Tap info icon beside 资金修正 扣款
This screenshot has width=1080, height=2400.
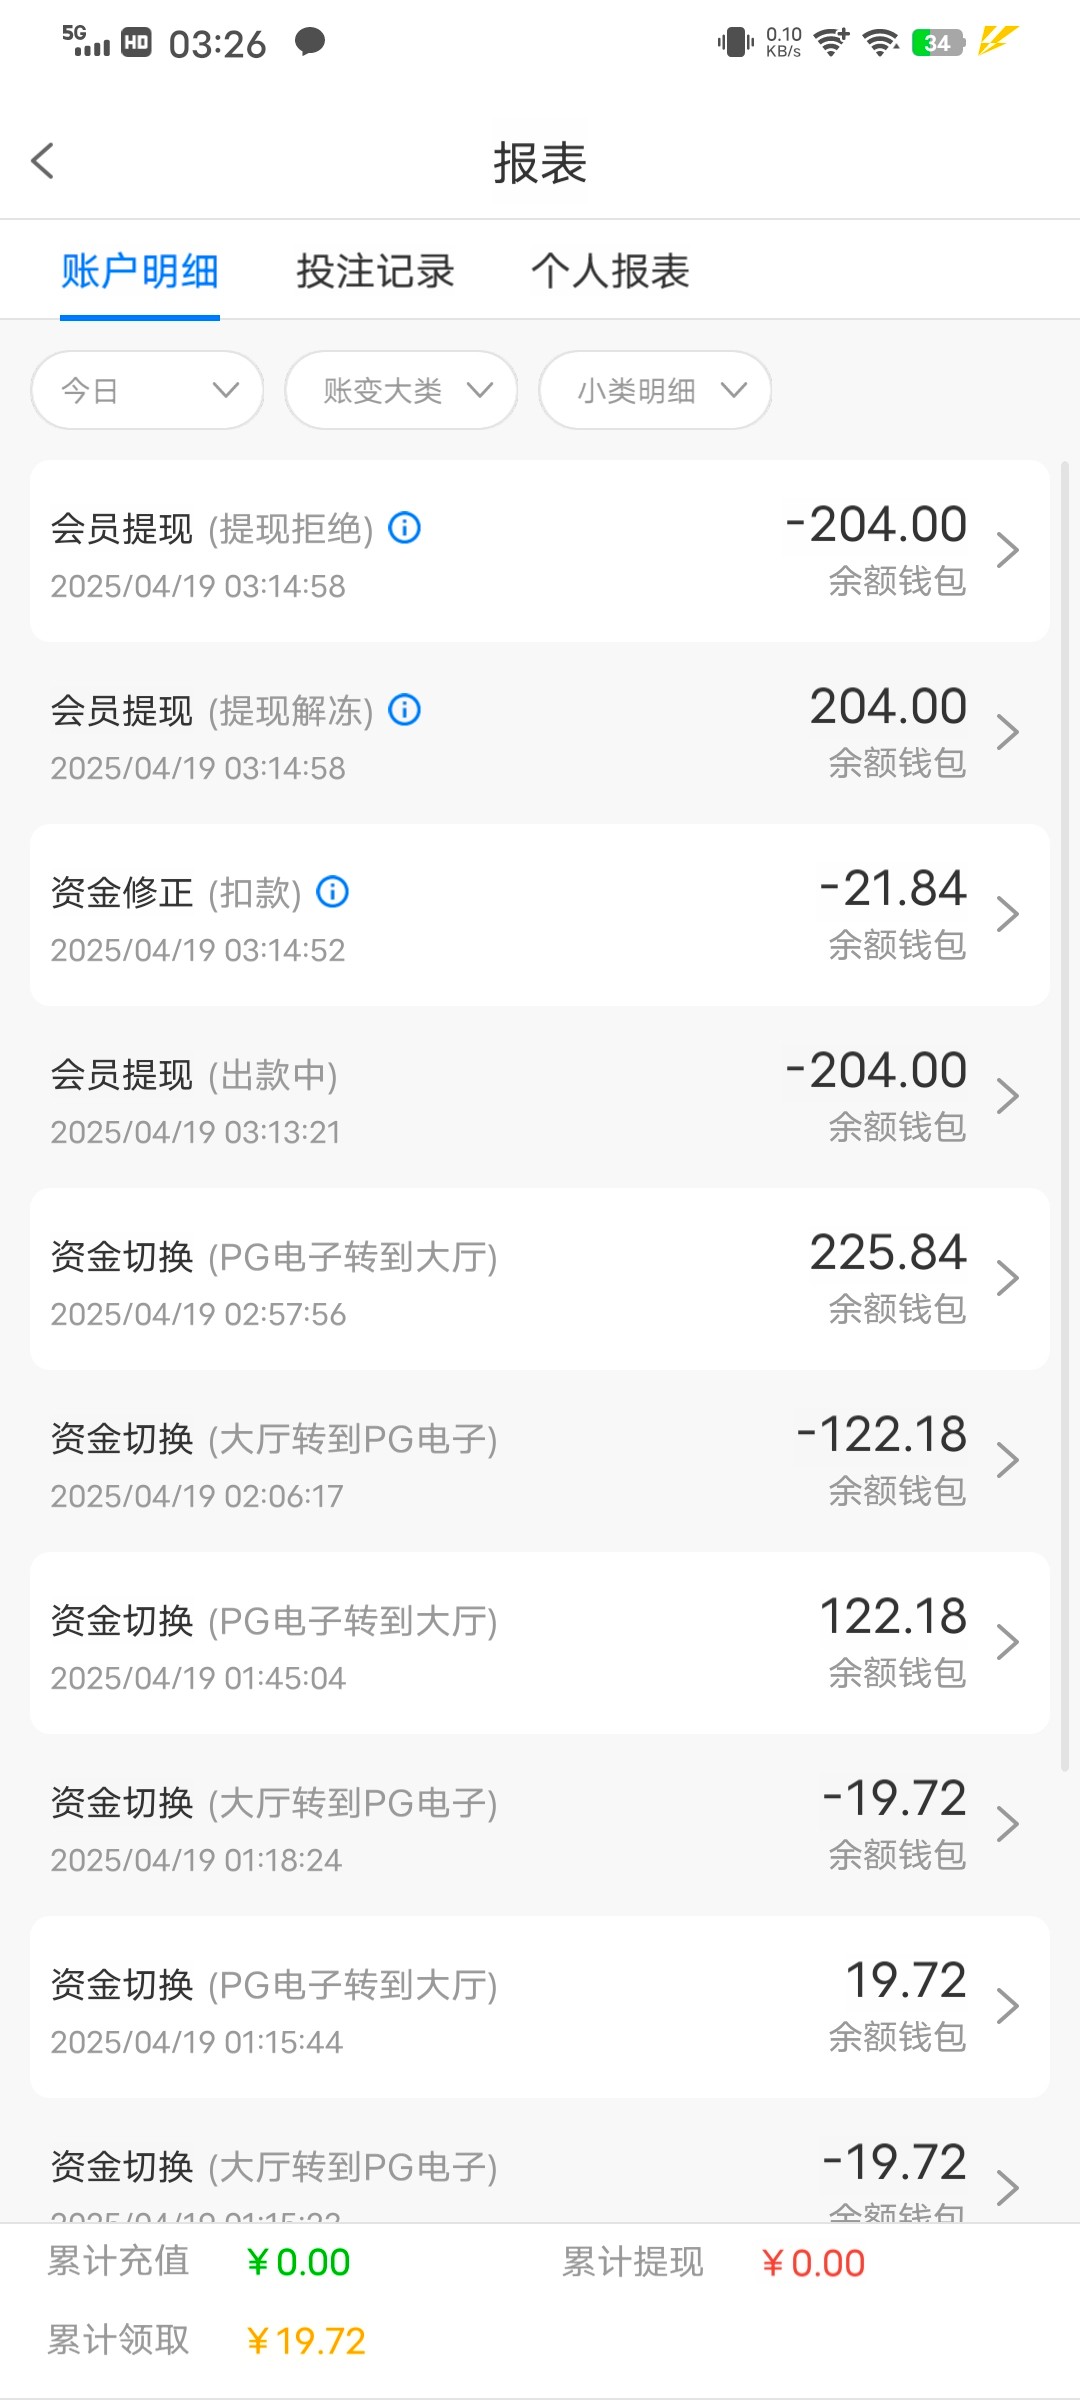tap(332, 891)
